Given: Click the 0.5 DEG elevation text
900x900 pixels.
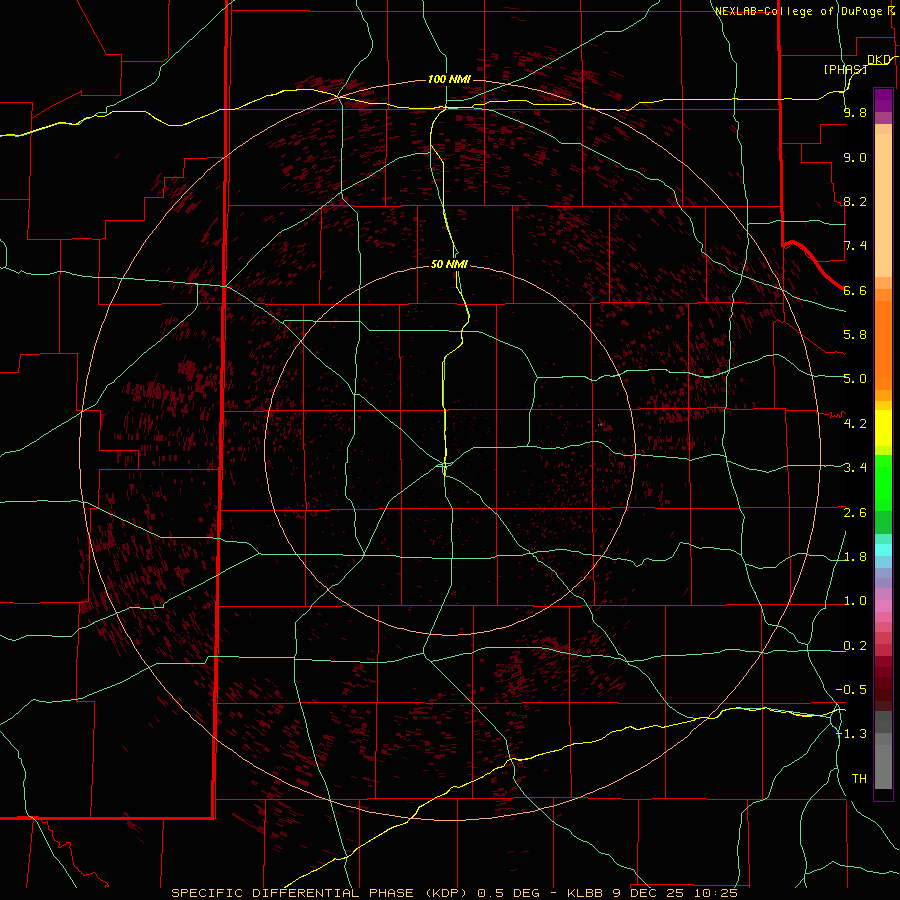Looking at the screenshot, I should point(509,893).
